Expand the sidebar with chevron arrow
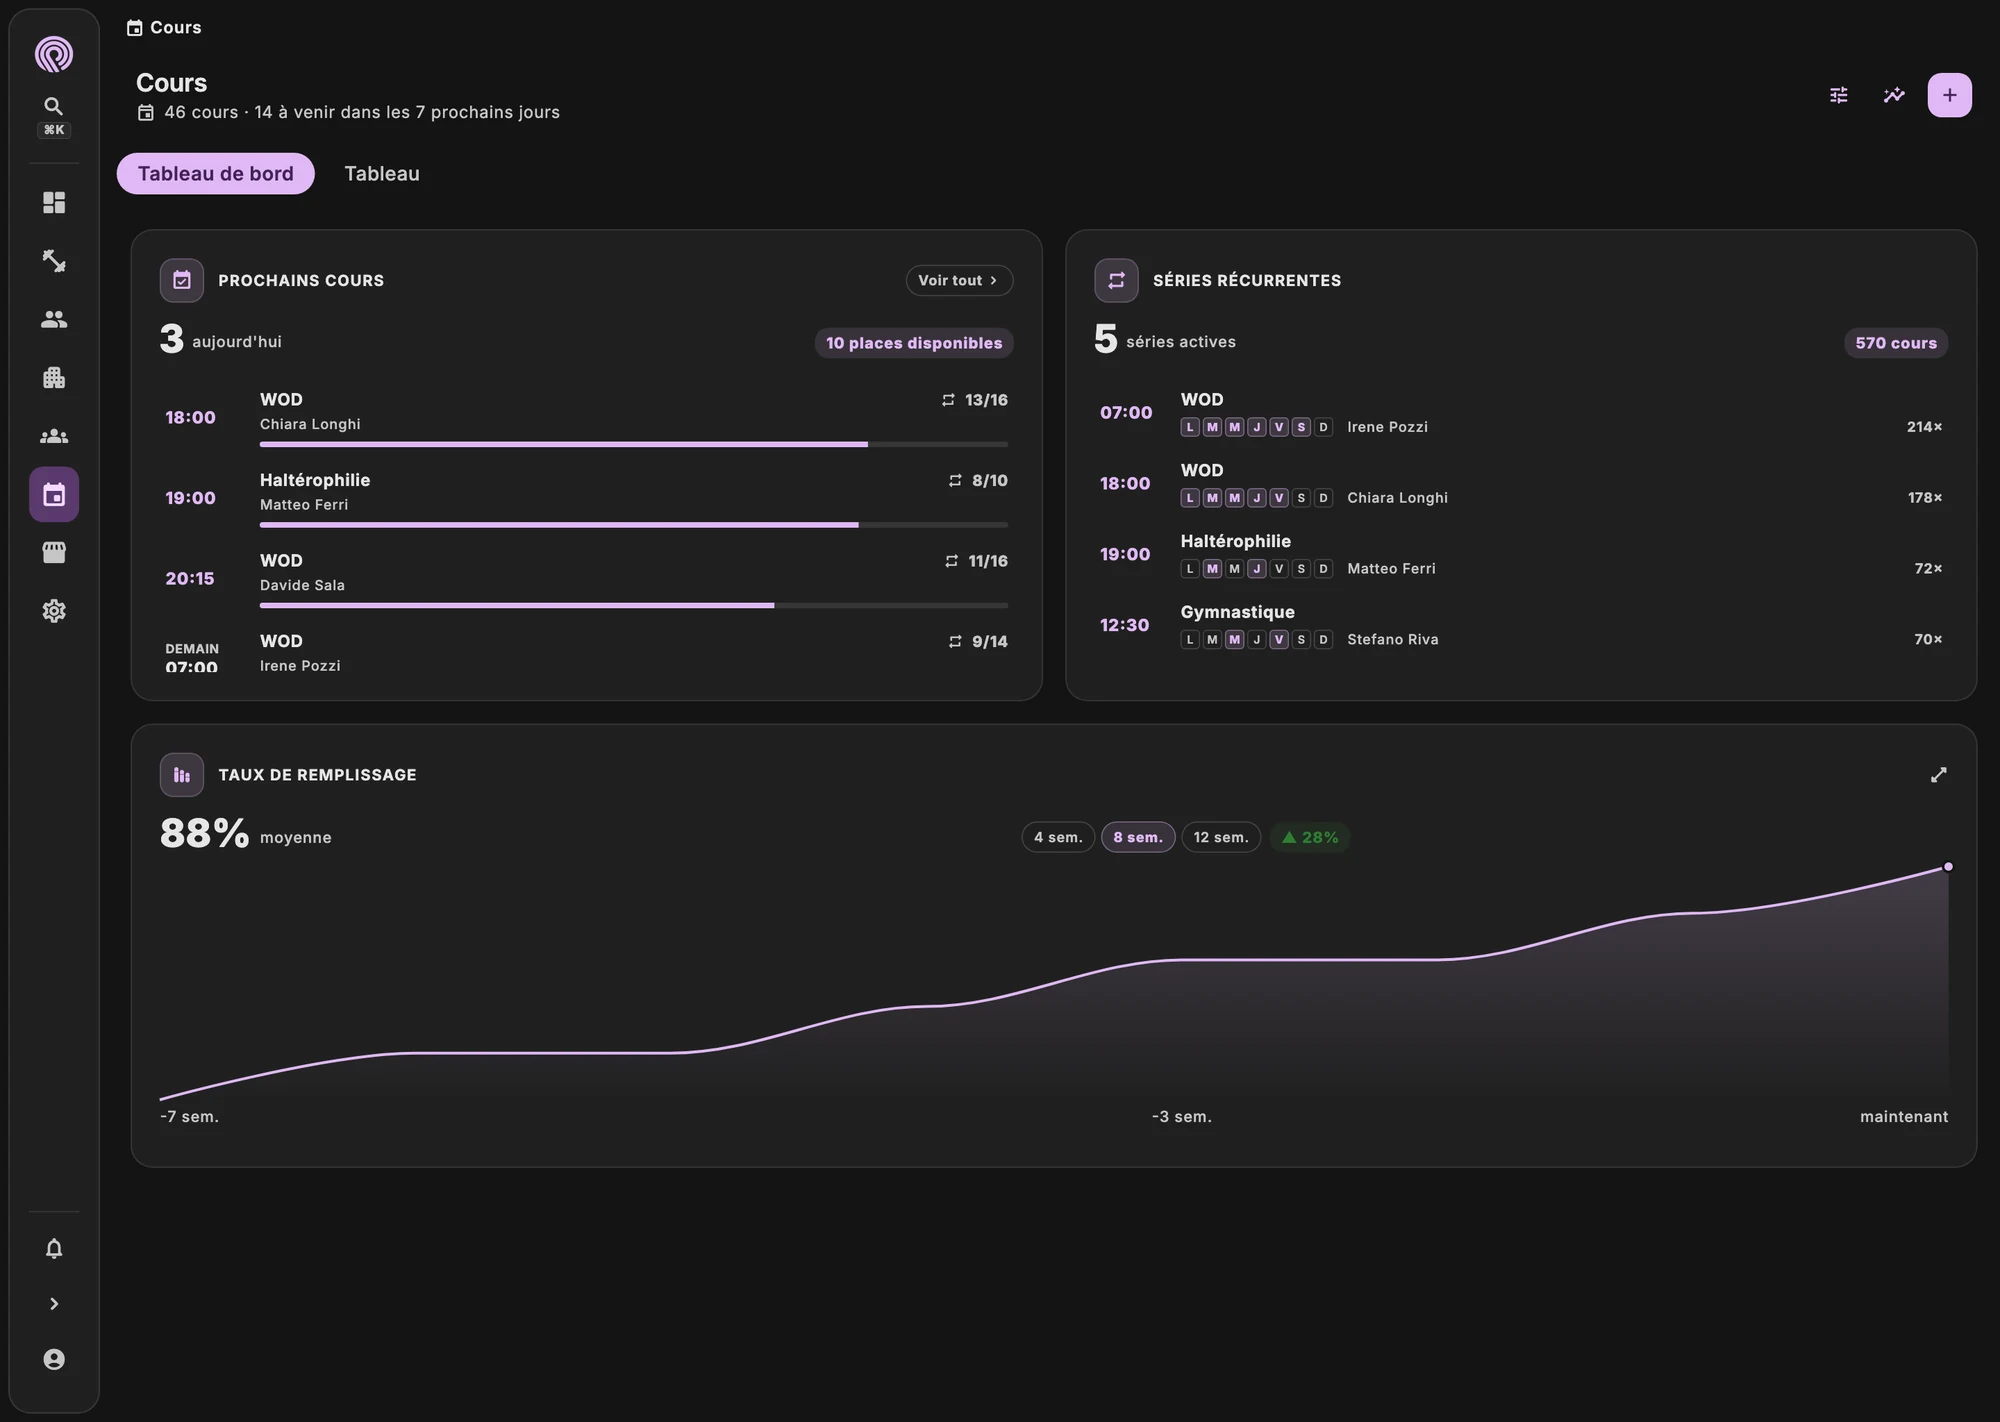This screenshot has width=2000, height=1422. point(54,1304)
